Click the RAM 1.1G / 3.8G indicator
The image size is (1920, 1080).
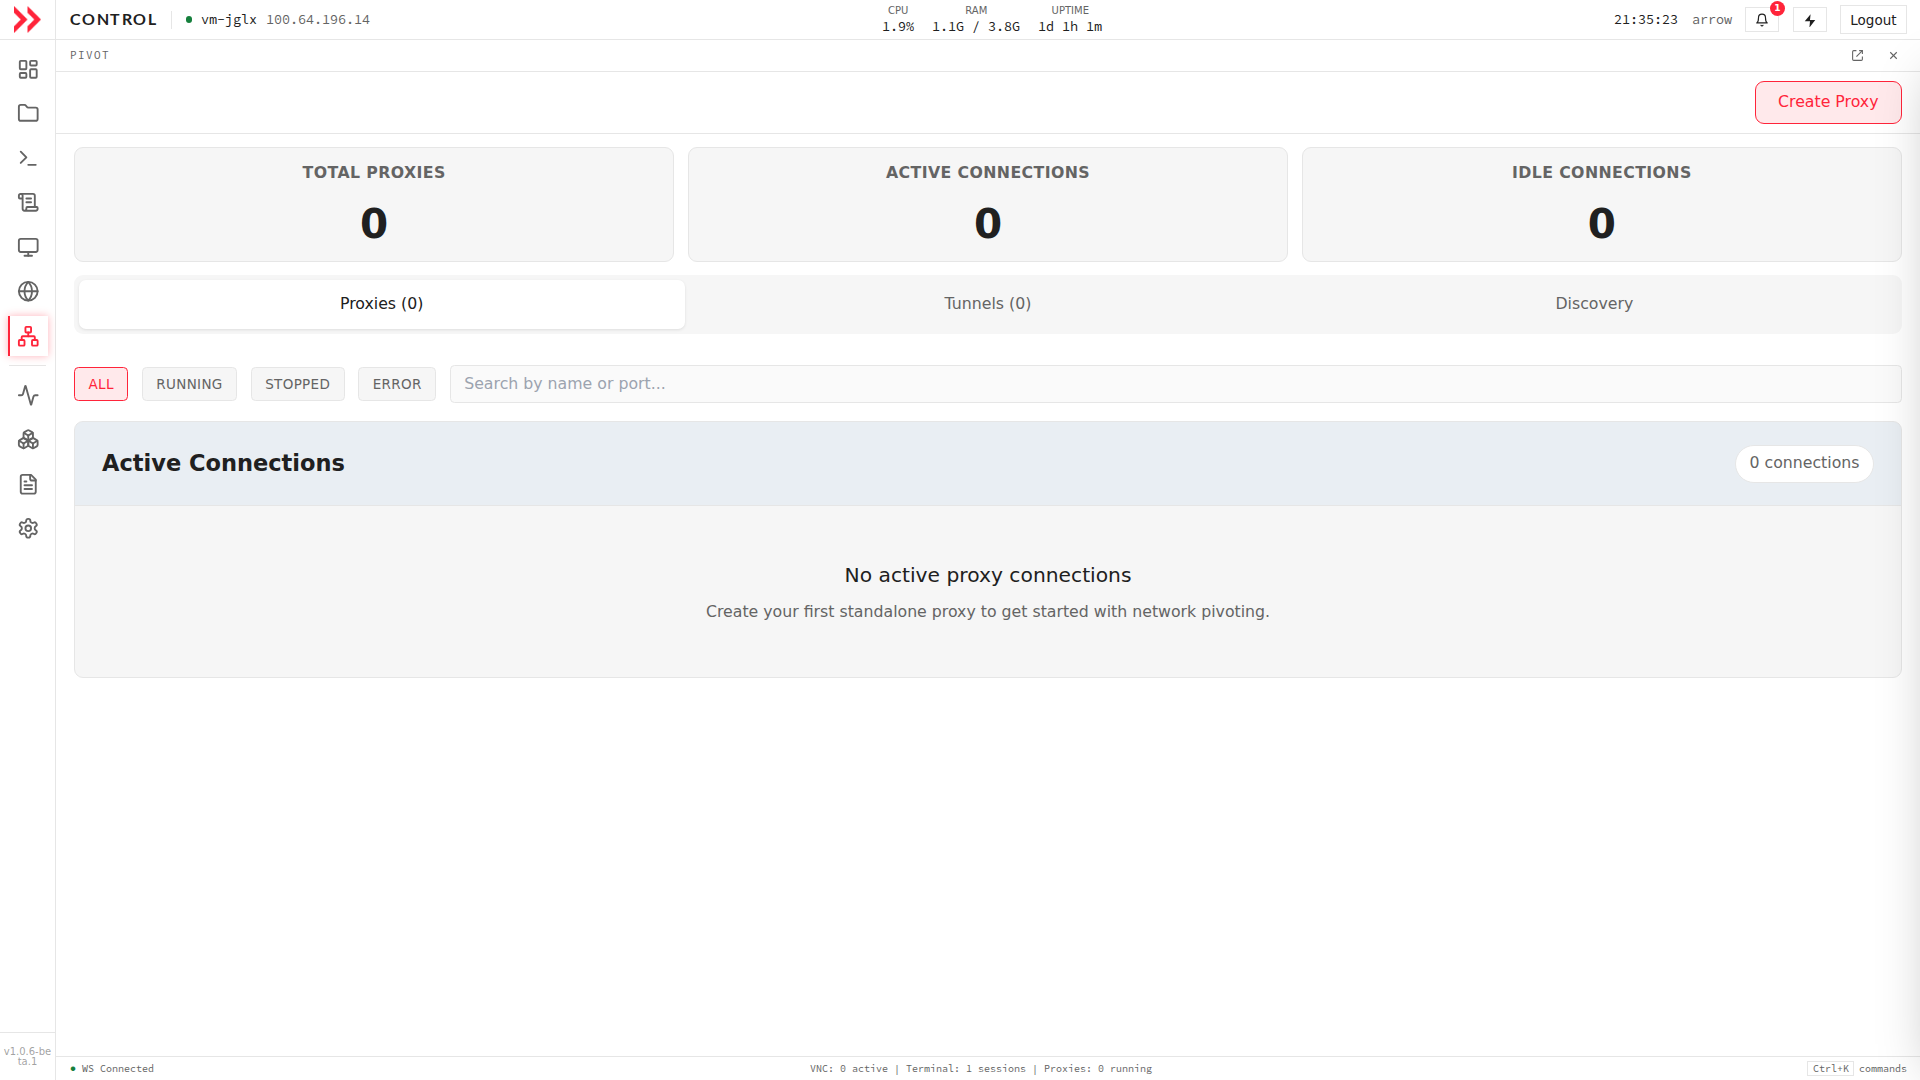(976, 19)
